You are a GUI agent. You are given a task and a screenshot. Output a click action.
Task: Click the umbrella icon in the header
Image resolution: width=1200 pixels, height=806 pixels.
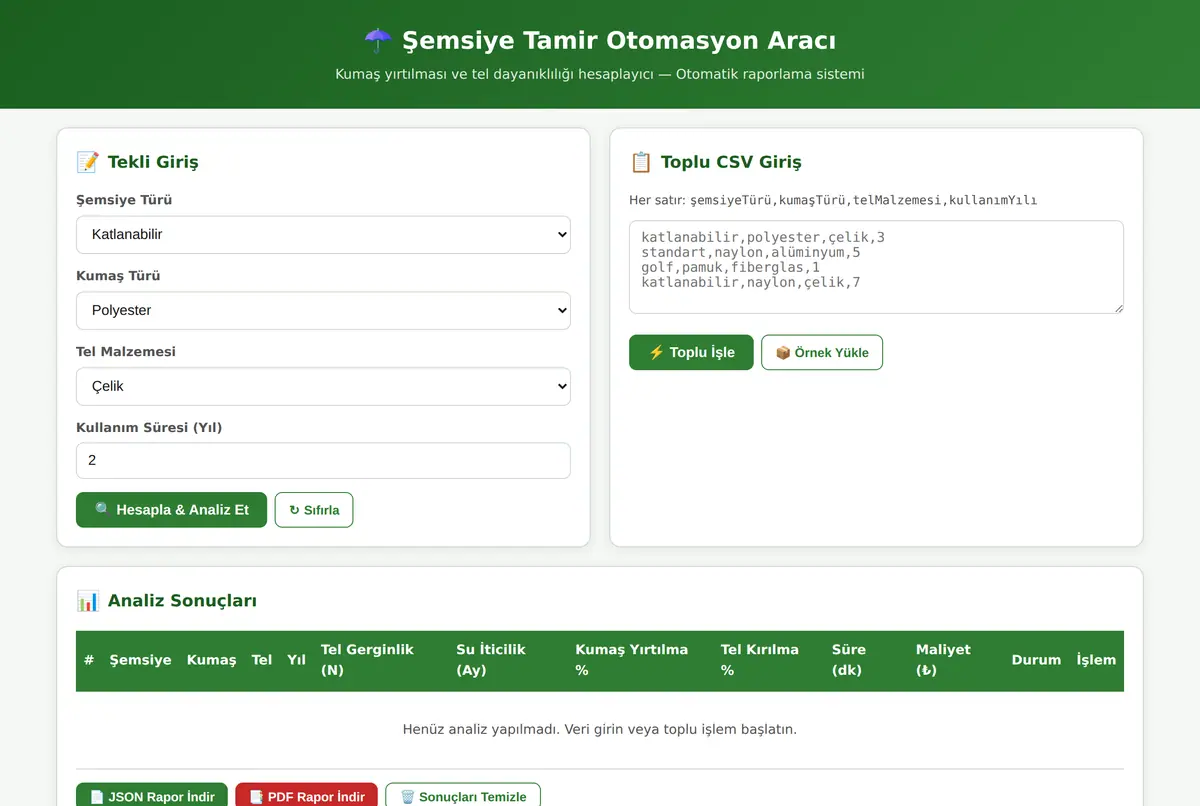pos(378,41)
